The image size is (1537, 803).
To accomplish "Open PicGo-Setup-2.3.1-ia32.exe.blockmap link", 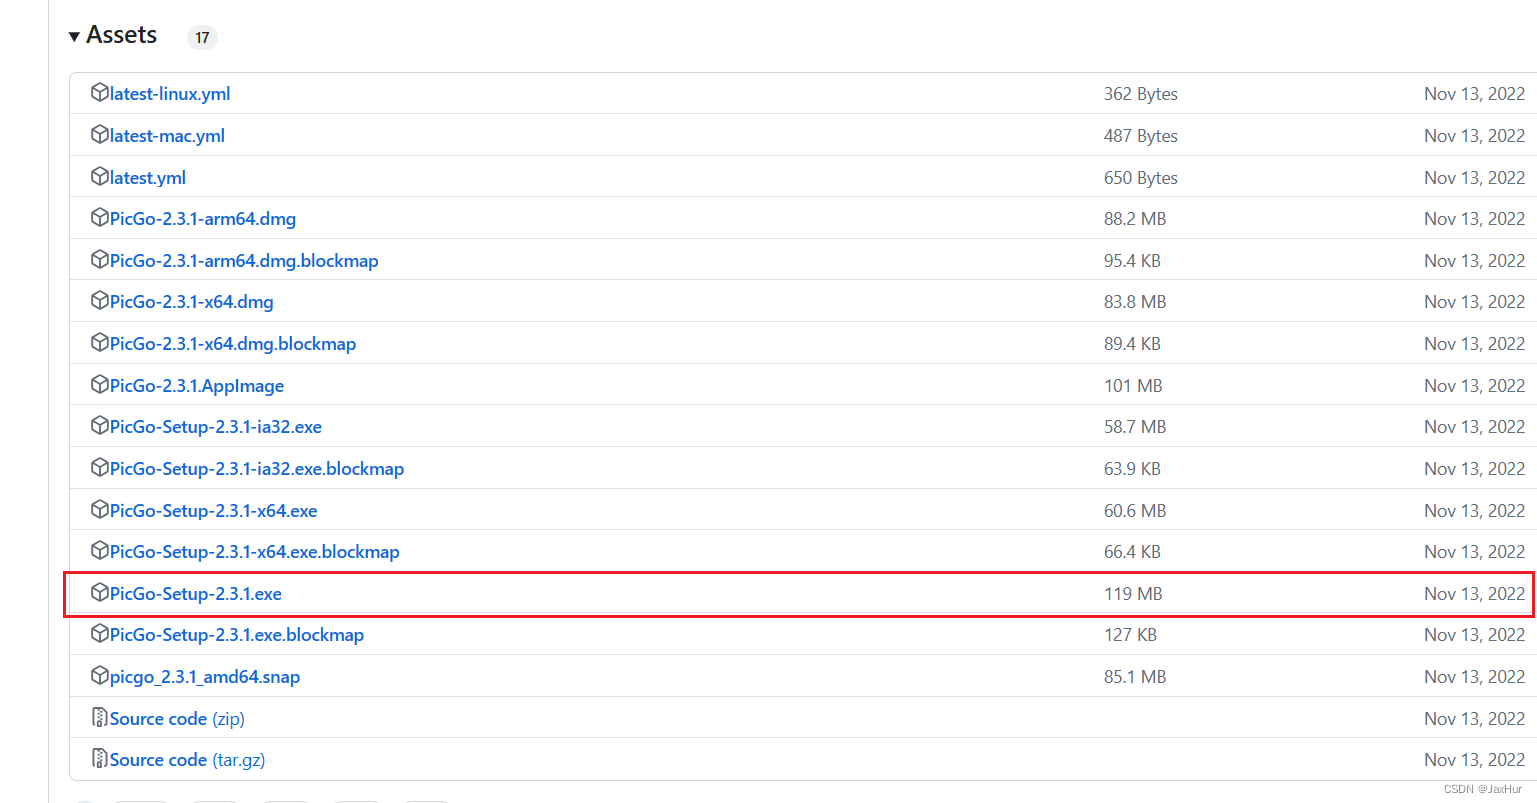I will [257, 469].
